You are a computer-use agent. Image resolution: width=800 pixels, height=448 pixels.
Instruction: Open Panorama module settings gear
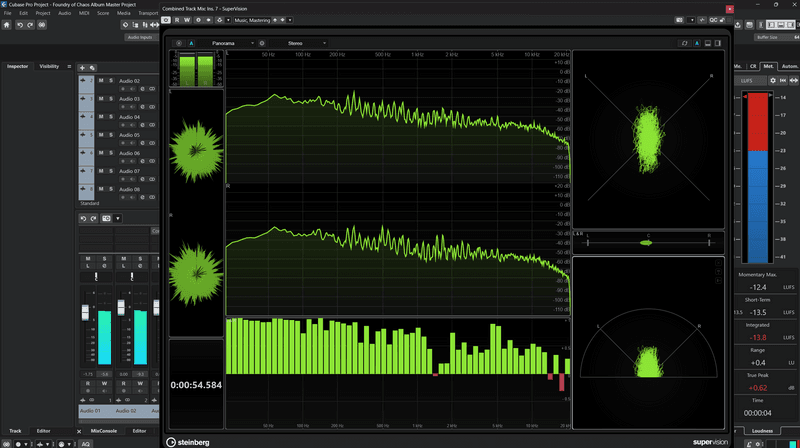coord(262,43)
